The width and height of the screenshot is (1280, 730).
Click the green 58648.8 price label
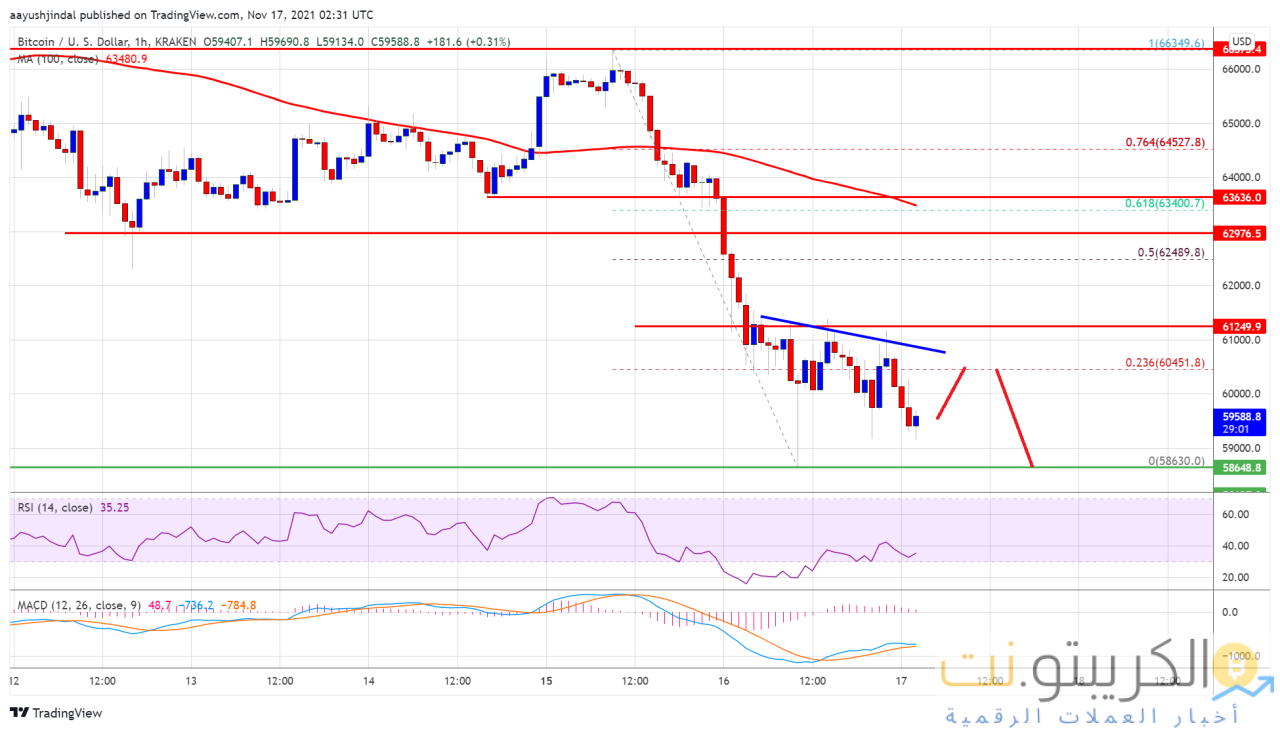coord(1240,466)
